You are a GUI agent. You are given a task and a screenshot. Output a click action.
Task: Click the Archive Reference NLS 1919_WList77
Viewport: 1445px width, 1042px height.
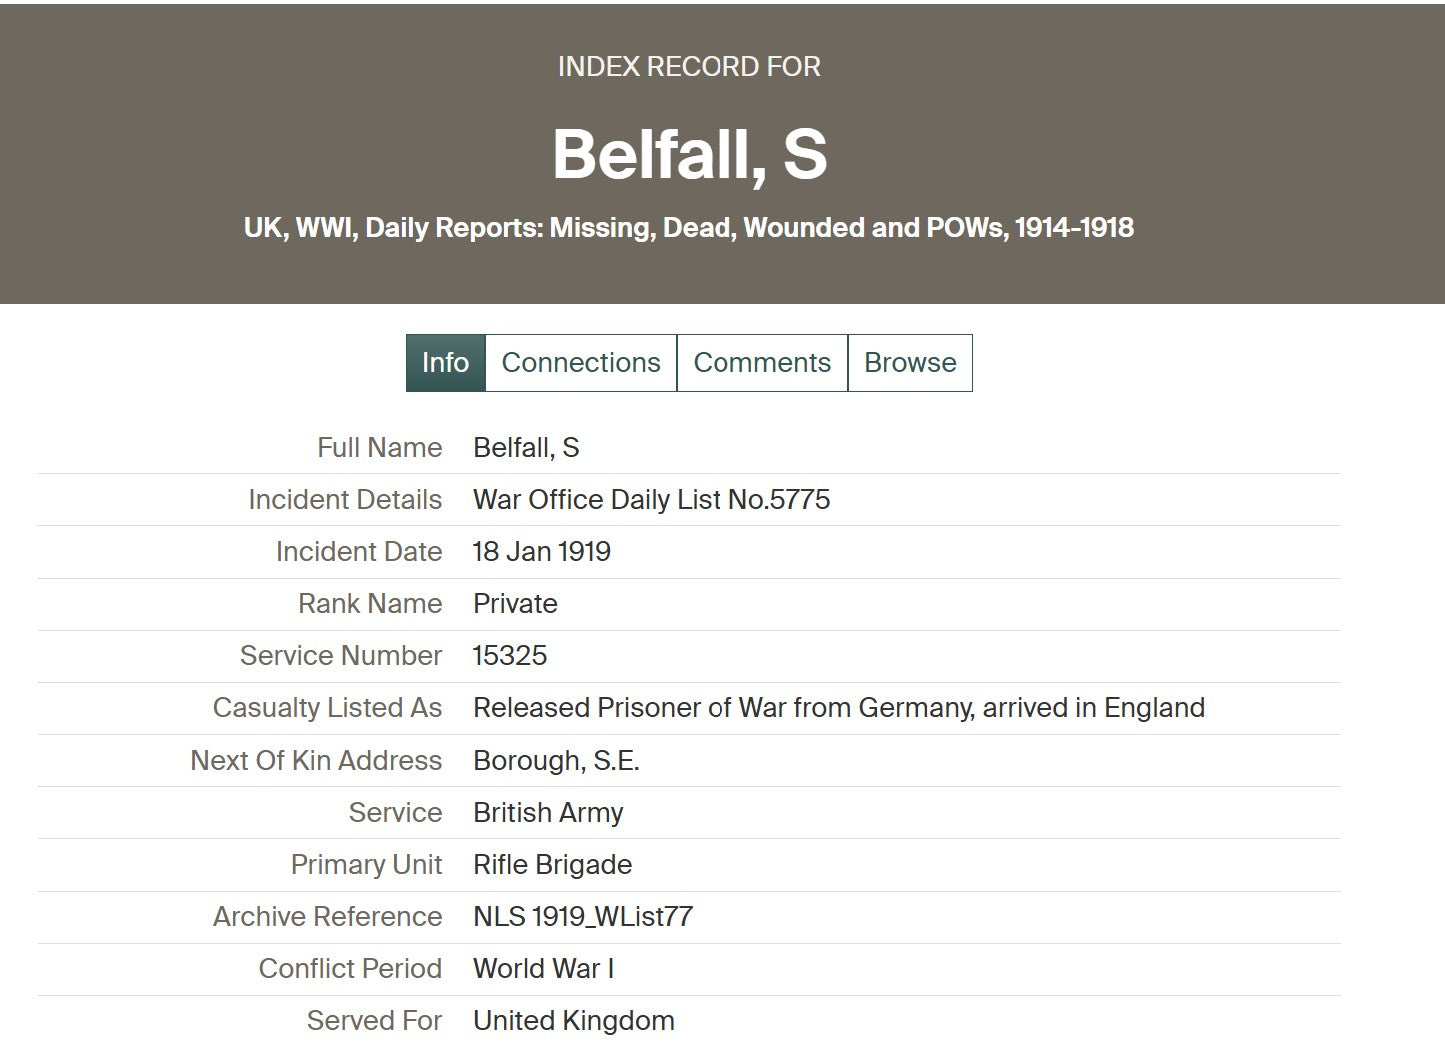pos(583,916)
